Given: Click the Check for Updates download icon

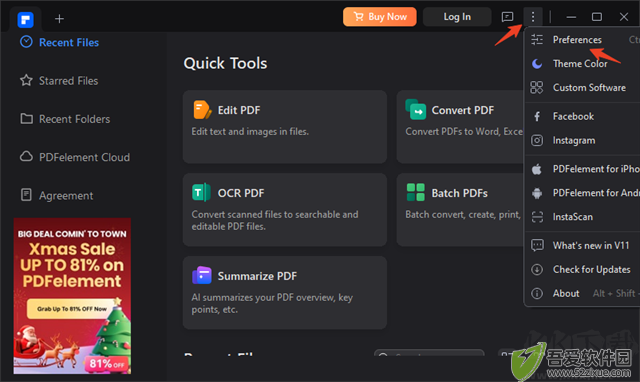Looking at the screenshot, I should click(537, 269).
